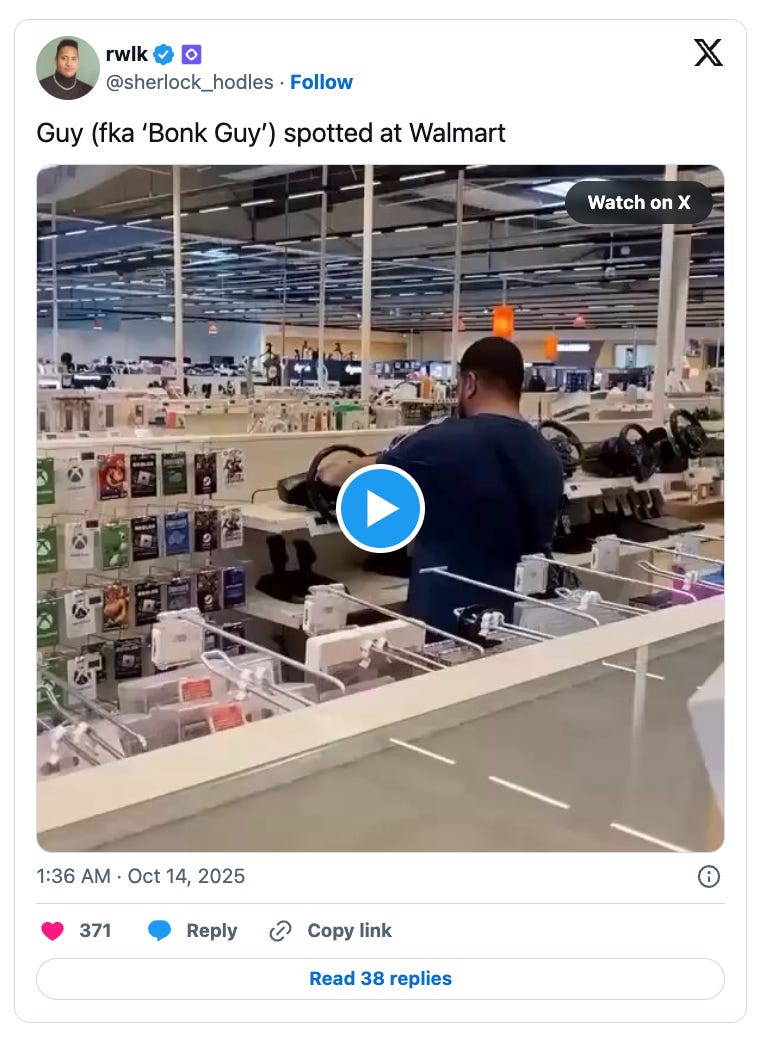
Task: Open the 1:36 AM Oct 14, 2025 timestamp
Action: 141,876
